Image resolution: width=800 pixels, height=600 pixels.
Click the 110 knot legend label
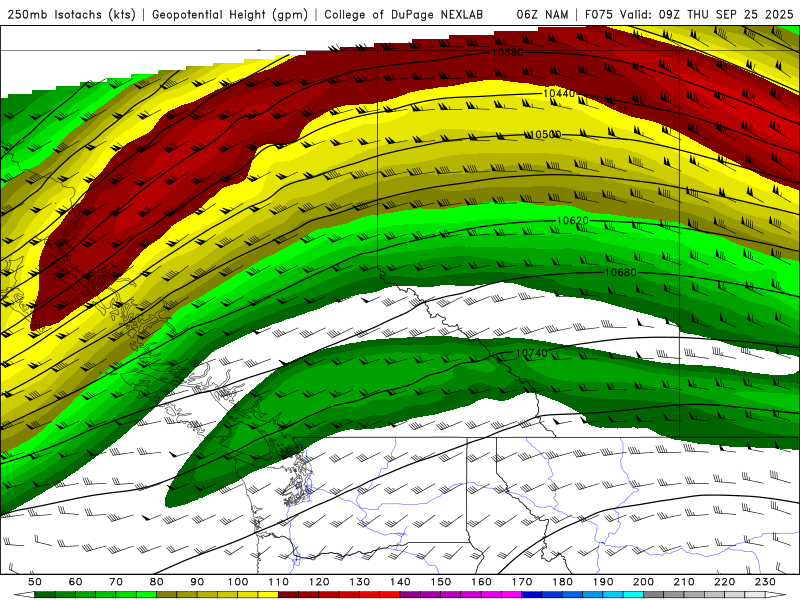(x=279, y=582)
